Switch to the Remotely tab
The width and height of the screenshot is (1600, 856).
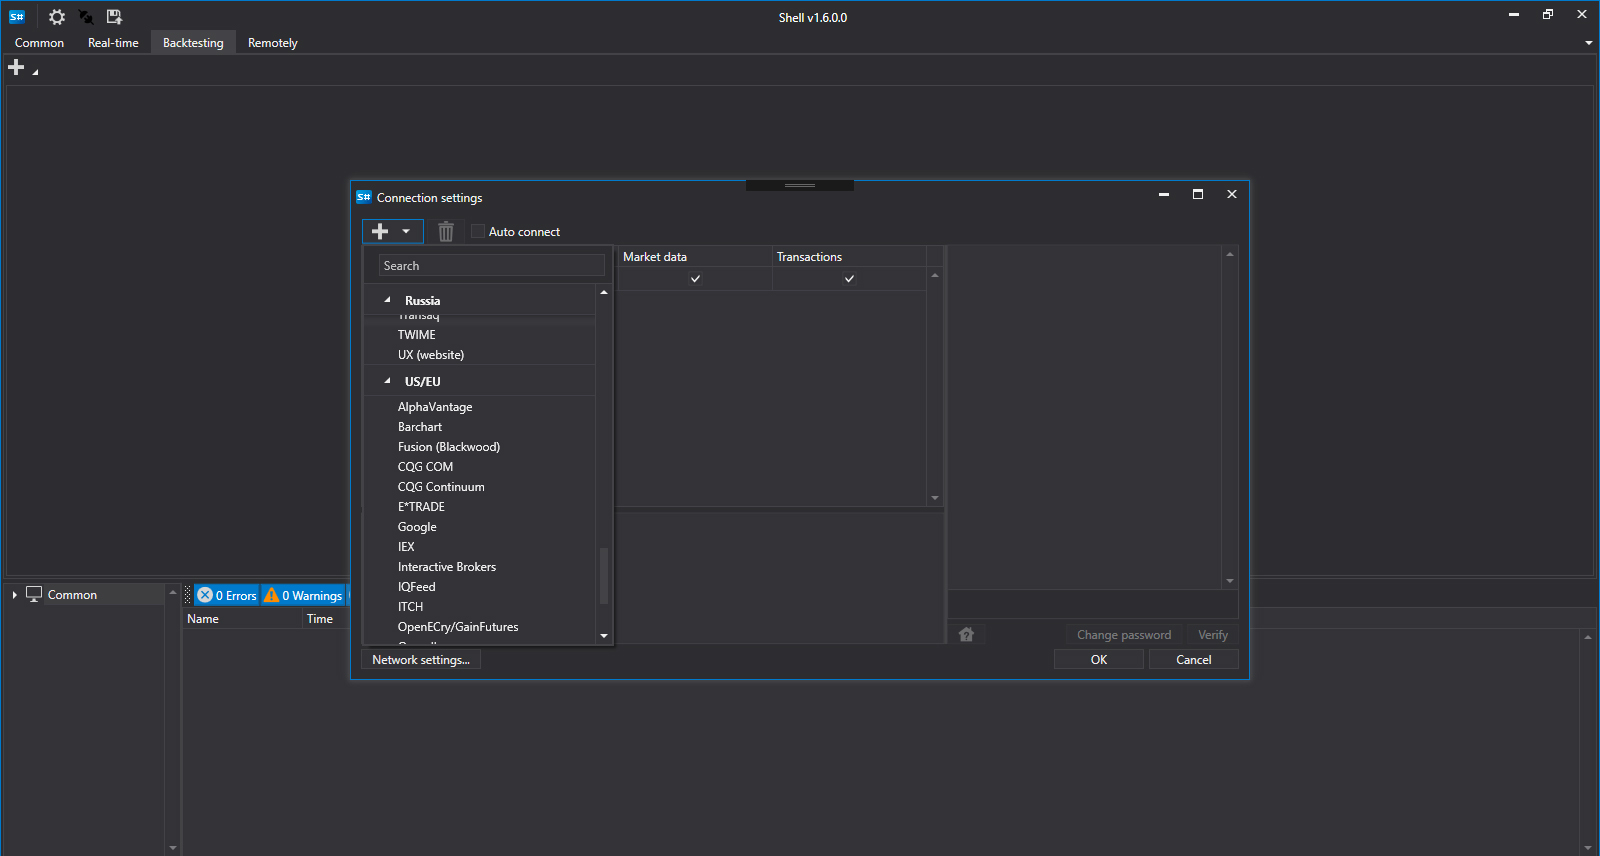272,43
